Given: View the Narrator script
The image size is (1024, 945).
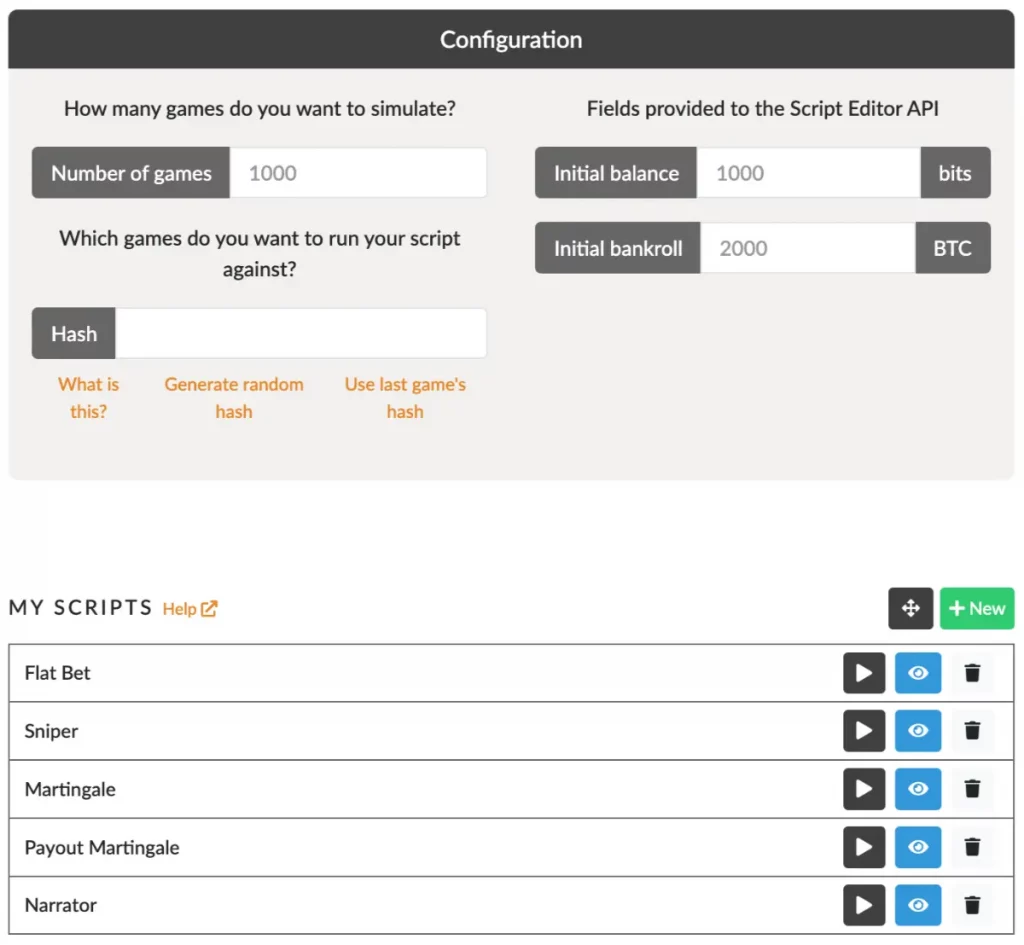Looking at the screenshot, I should [x=918, y=905].
